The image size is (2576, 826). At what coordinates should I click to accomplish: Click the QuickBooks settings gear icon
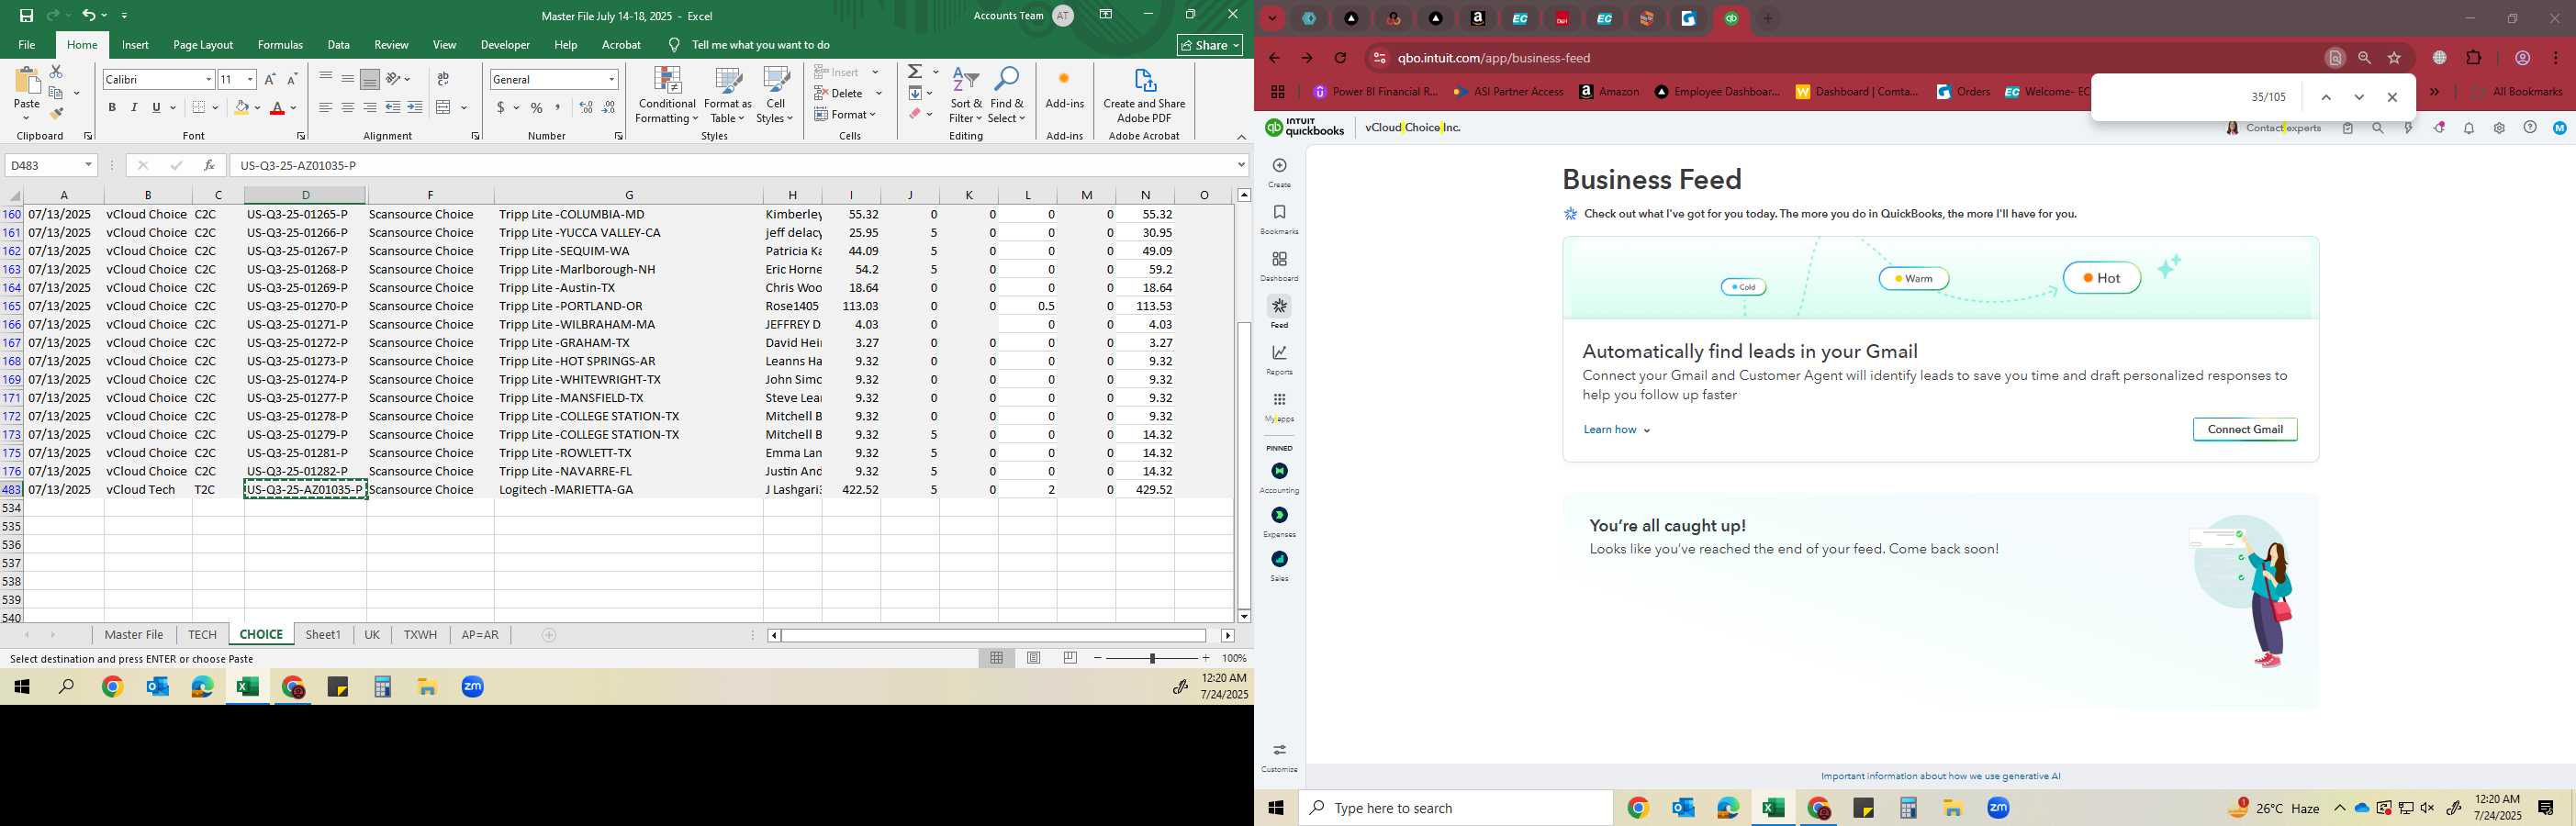click(x=2499, y=128)
